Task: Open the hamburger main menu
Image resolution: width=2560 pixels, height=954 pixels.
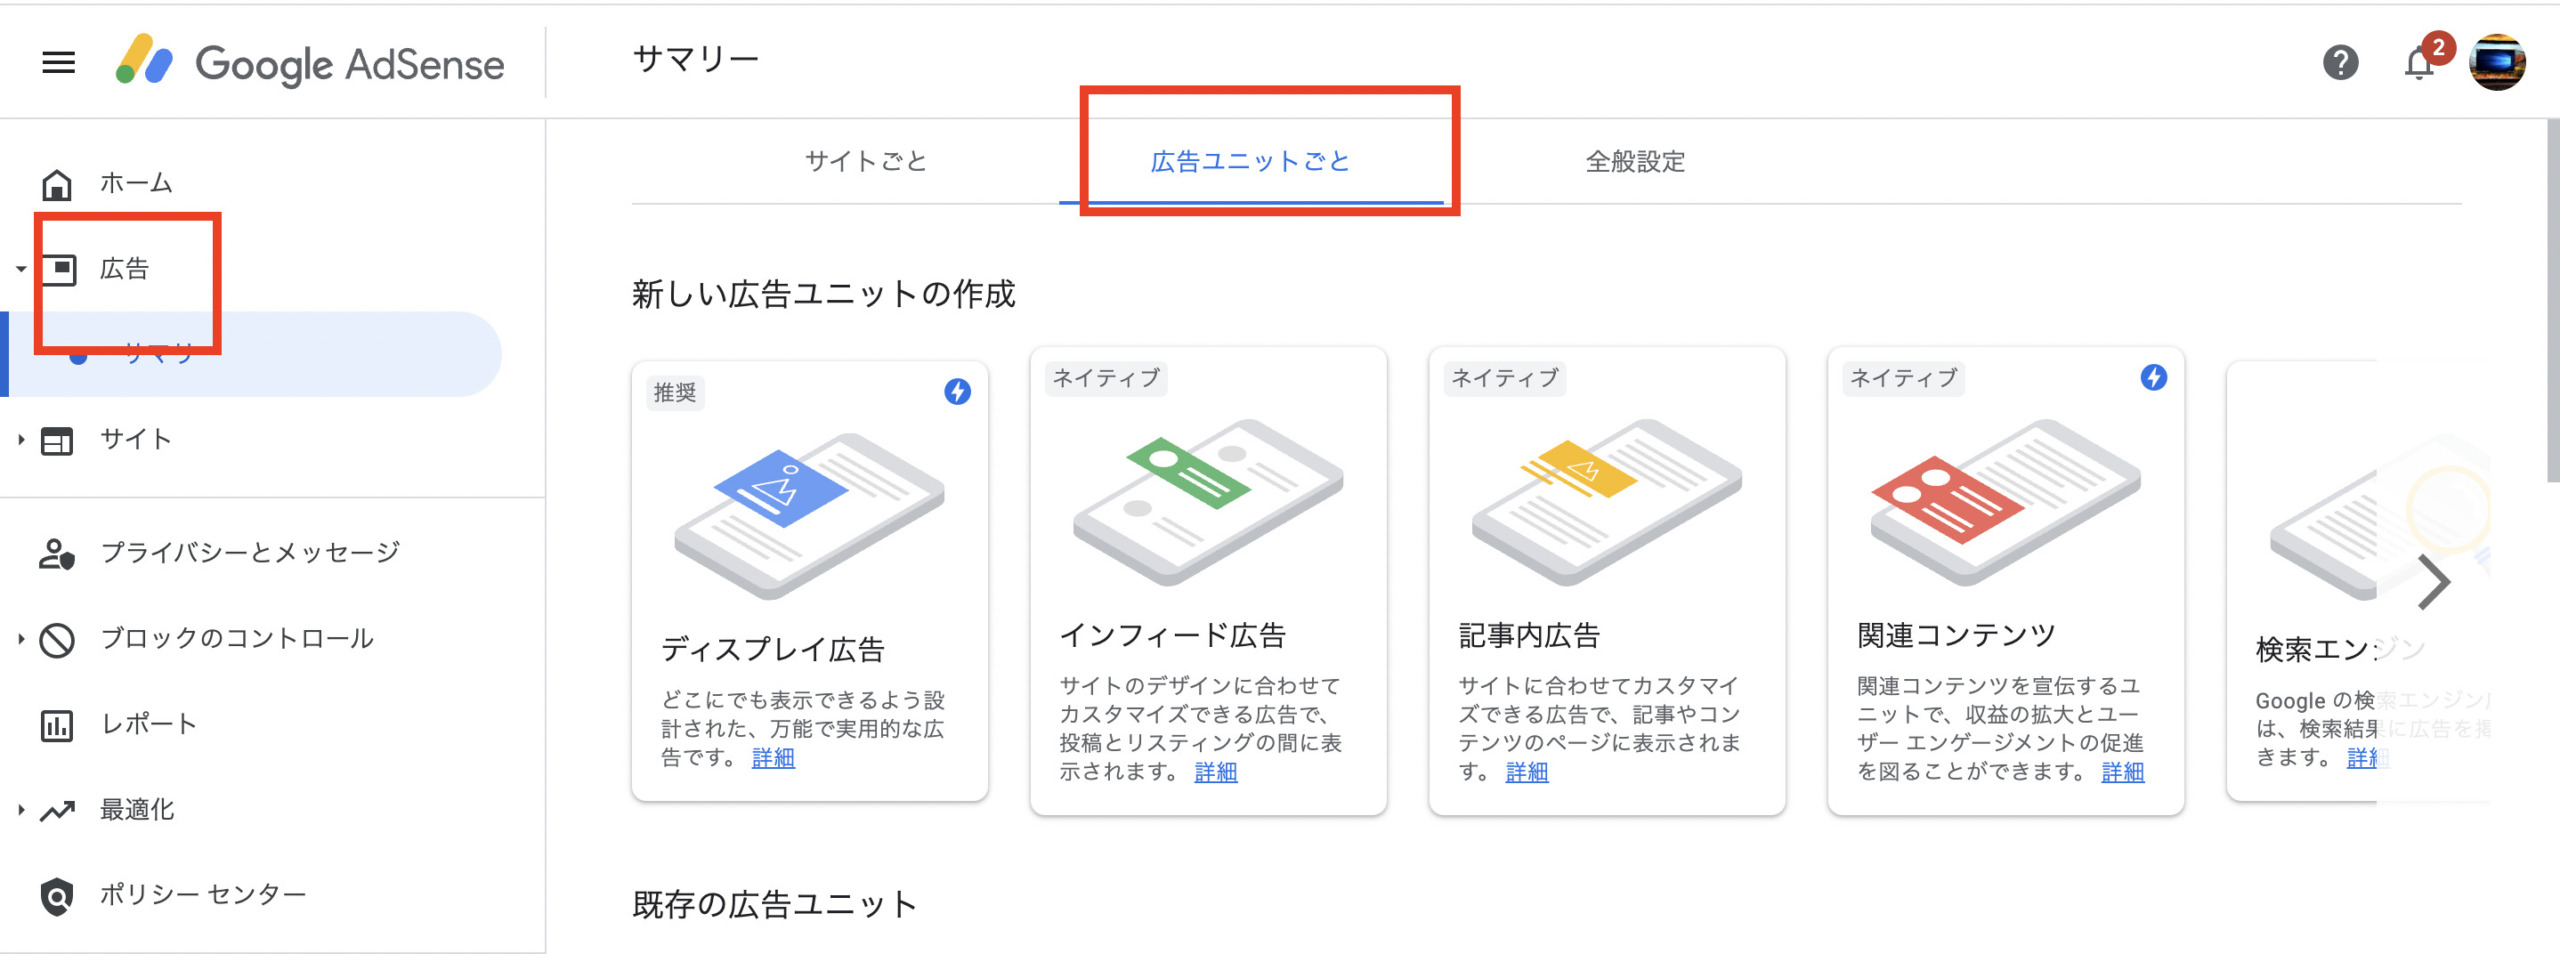Action: [58, 63]
